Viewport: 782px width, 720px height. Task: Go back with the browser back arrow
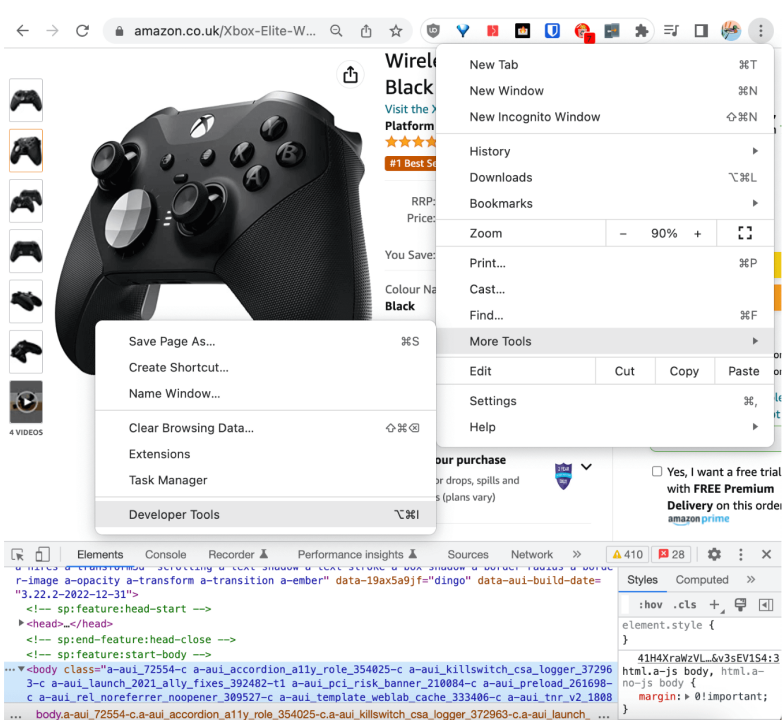22,31
